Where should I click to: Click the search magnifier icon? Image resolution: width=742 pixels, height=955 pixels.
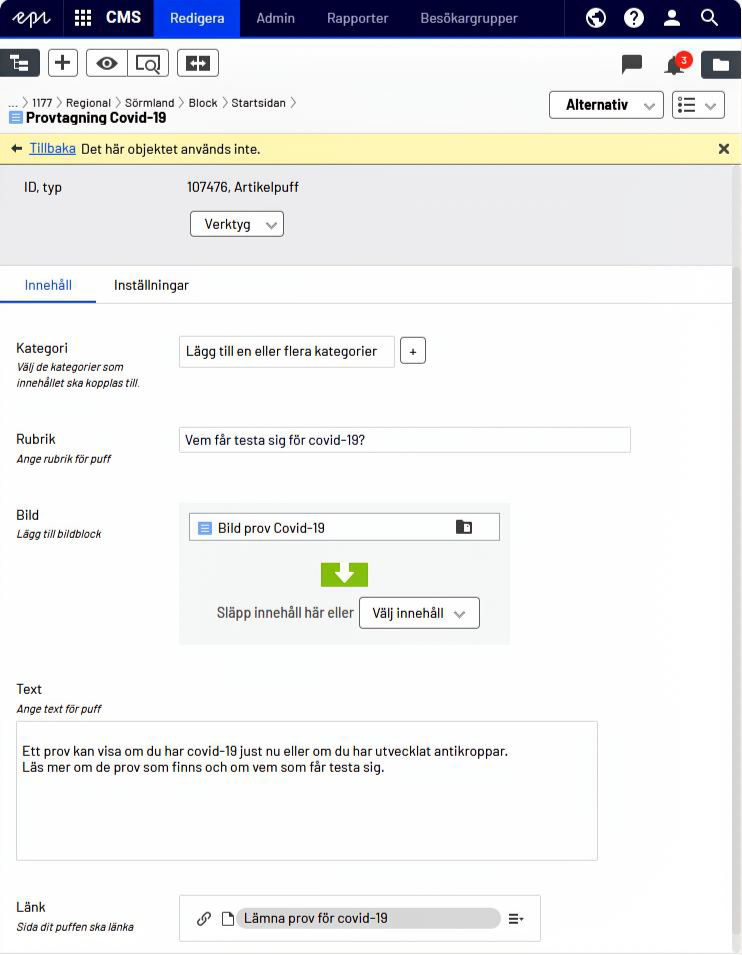[710, 18]
